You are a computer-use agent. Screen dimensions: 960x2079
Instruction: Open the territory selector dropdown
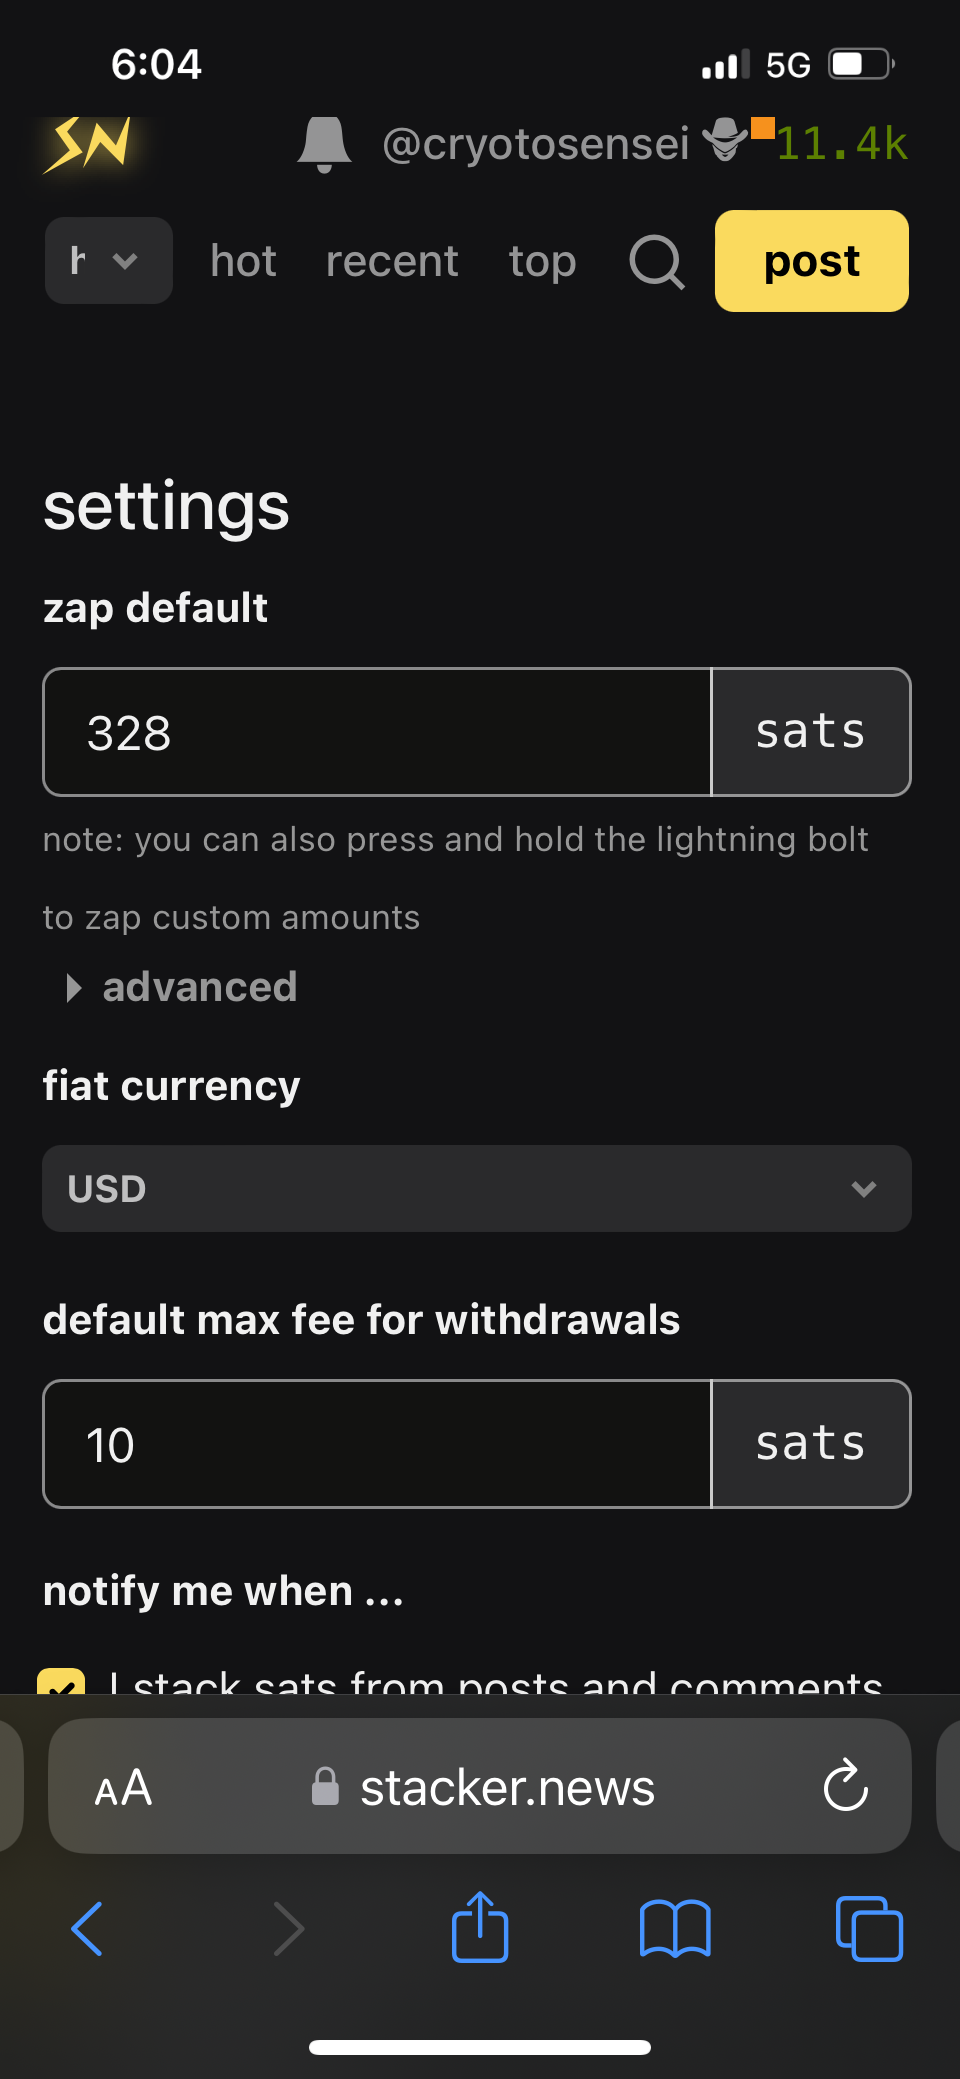click(x=108, y=261)
